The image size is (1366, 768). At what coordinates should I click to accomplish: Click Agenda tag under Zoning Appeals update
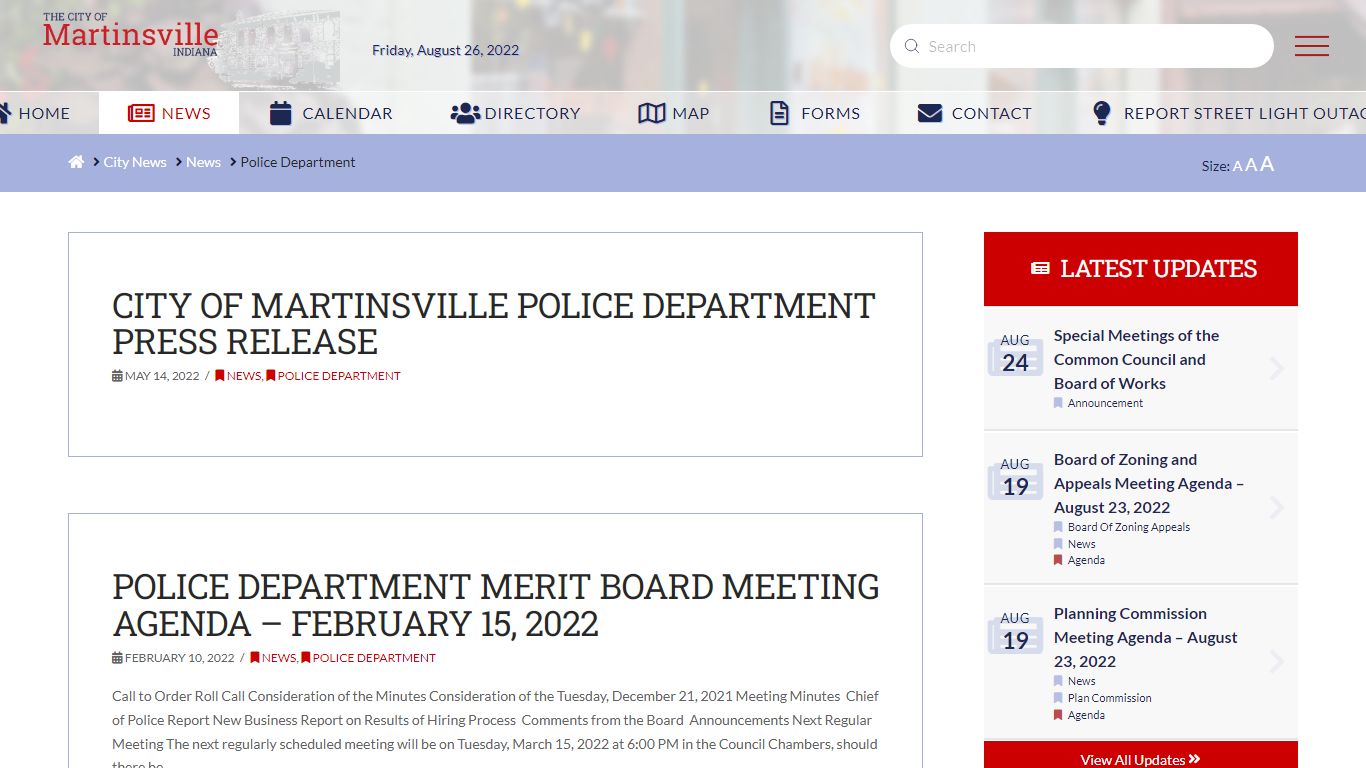pyautogui.click(x=1086, y=560)
